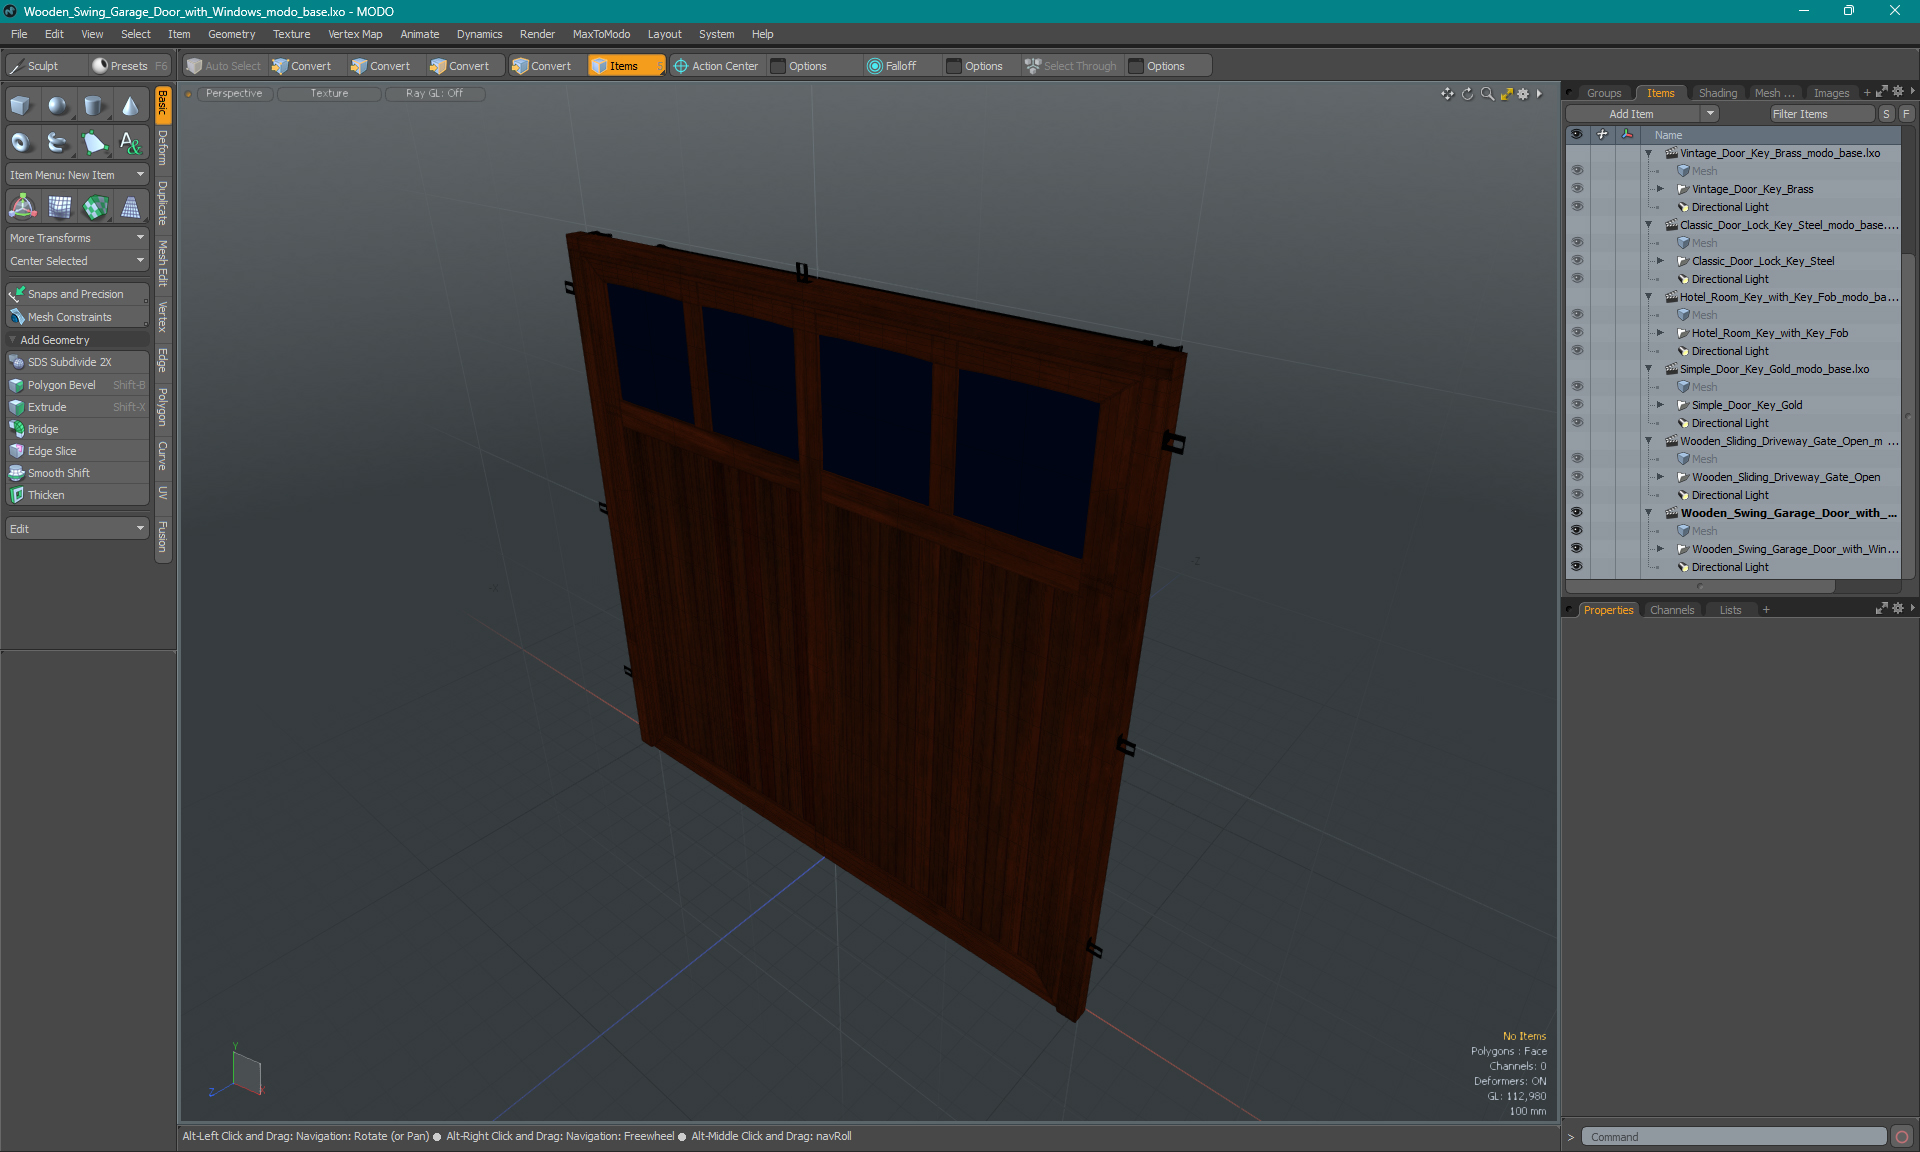Toggle visibility of Hotel_Room_Key_with_Key_Fob item

(x=1577, y=333)
